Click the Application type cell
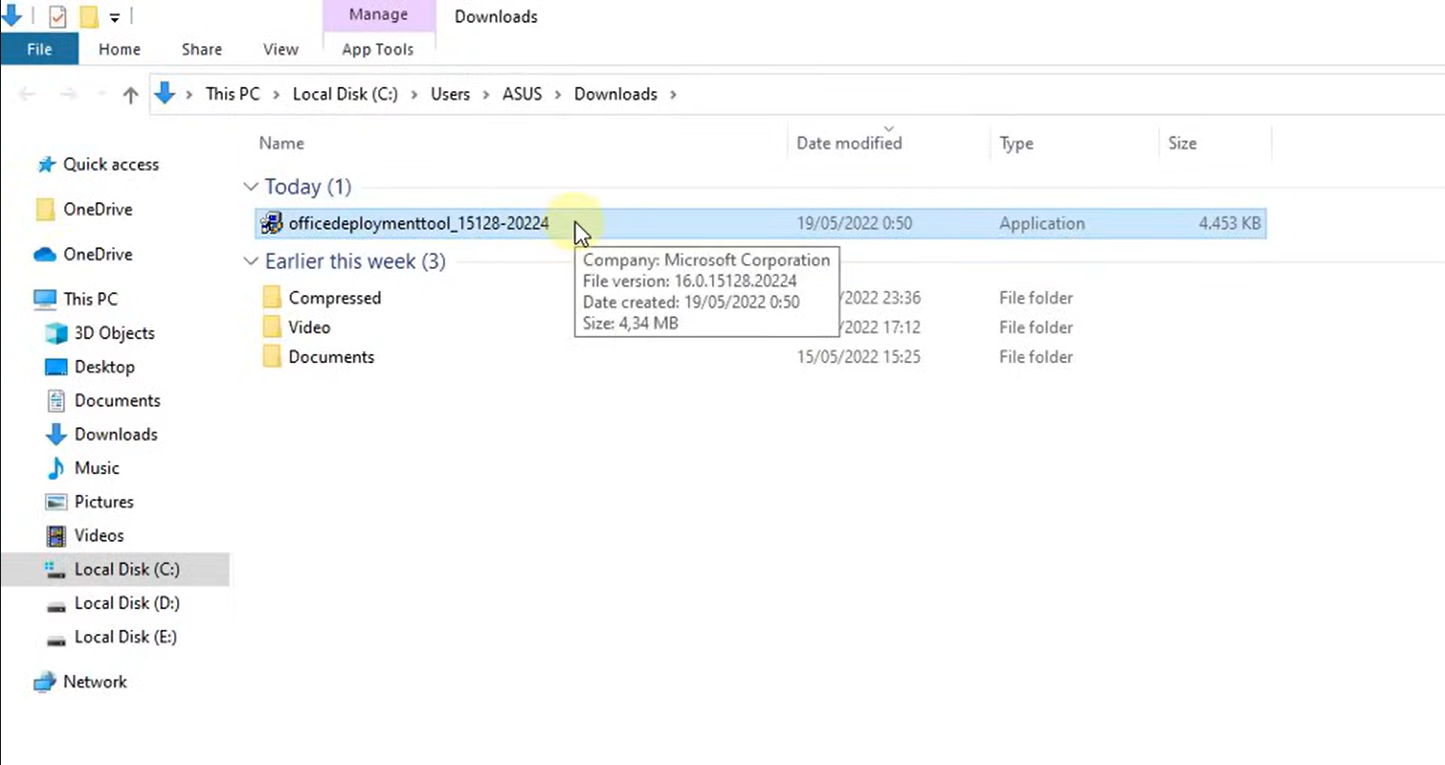Image resolution: width=1445 pixels, height=765 pixels. (1041, 224)
